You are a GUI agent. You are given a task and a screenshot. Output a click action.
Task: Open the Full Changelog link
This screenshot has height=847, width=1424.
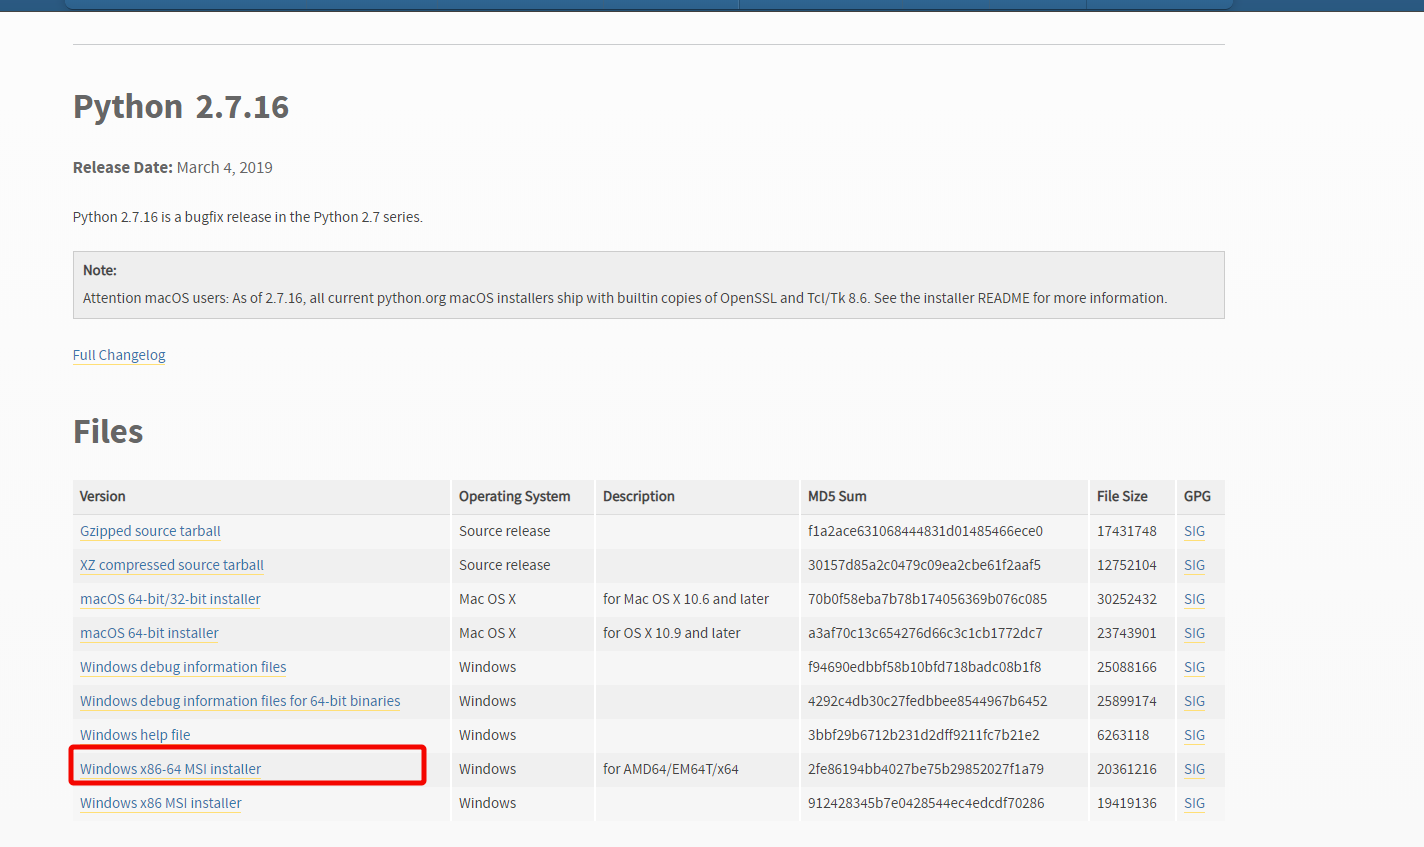click(118, 354)
